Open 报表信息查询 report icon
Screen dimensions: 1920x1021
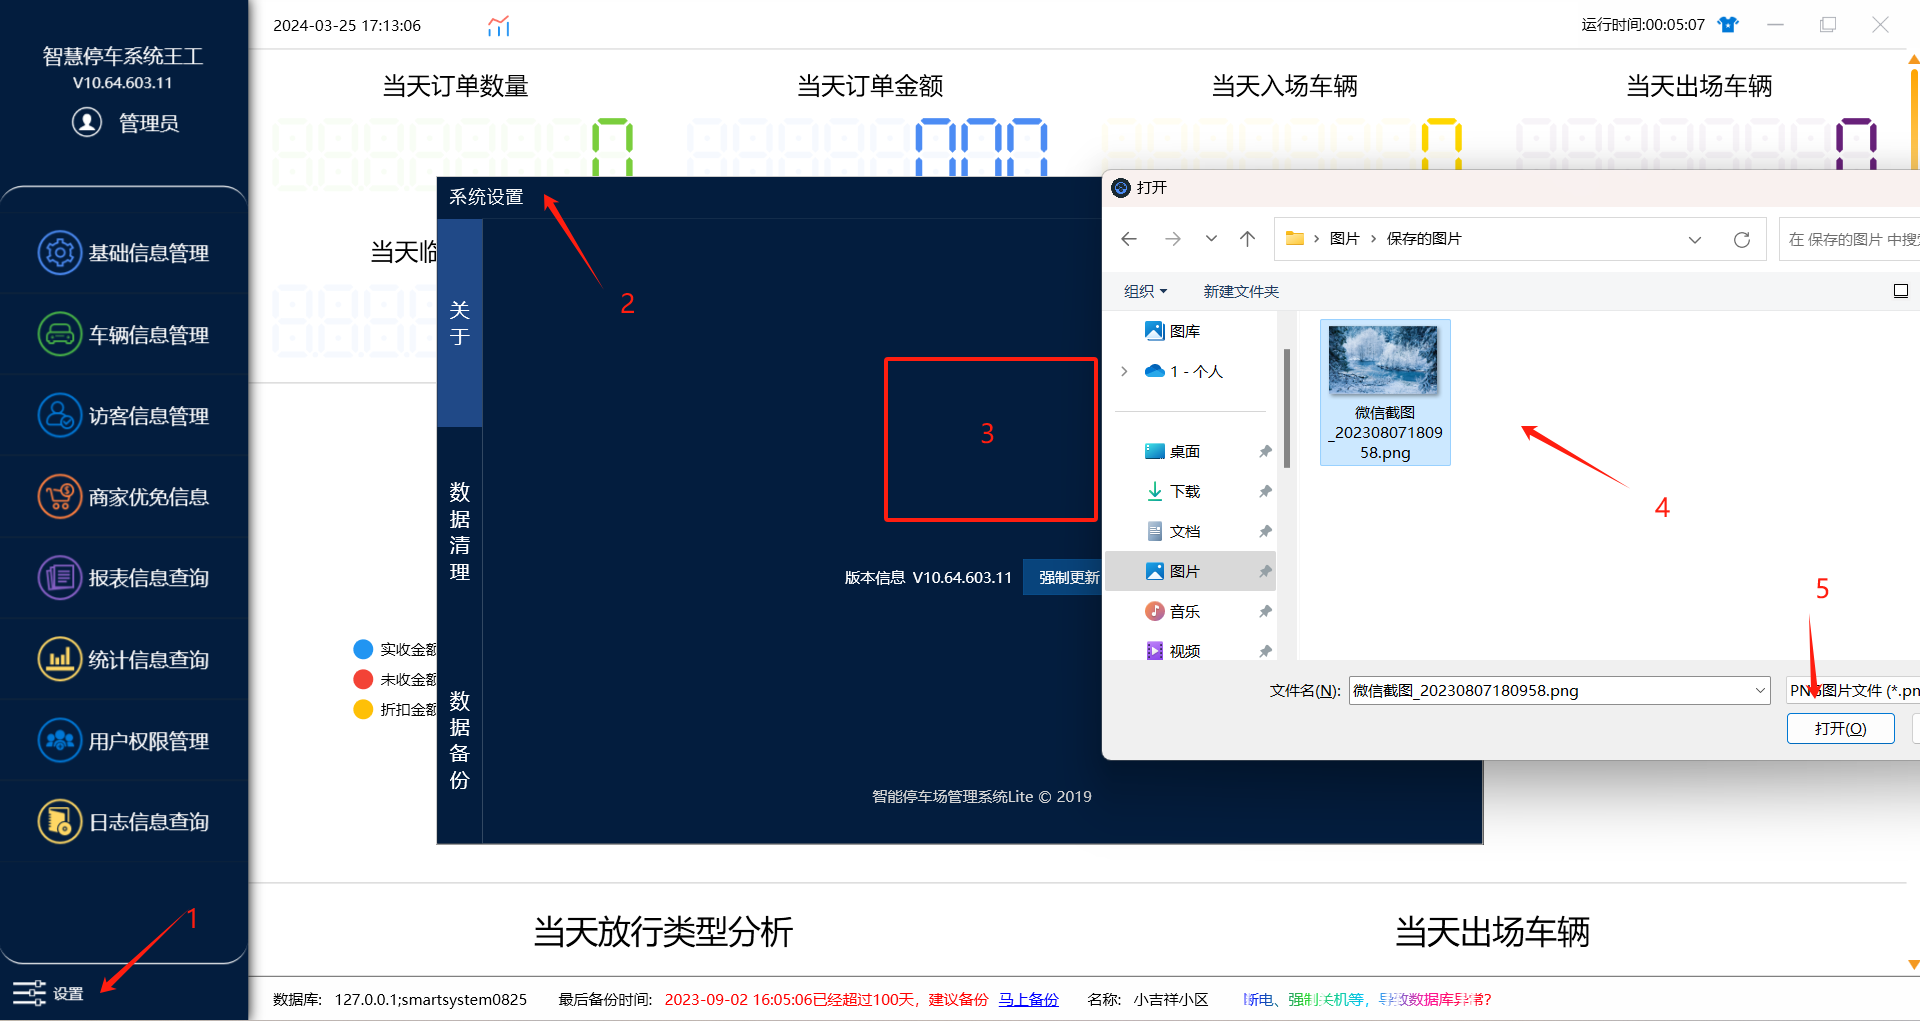click(x=60, y=578)
